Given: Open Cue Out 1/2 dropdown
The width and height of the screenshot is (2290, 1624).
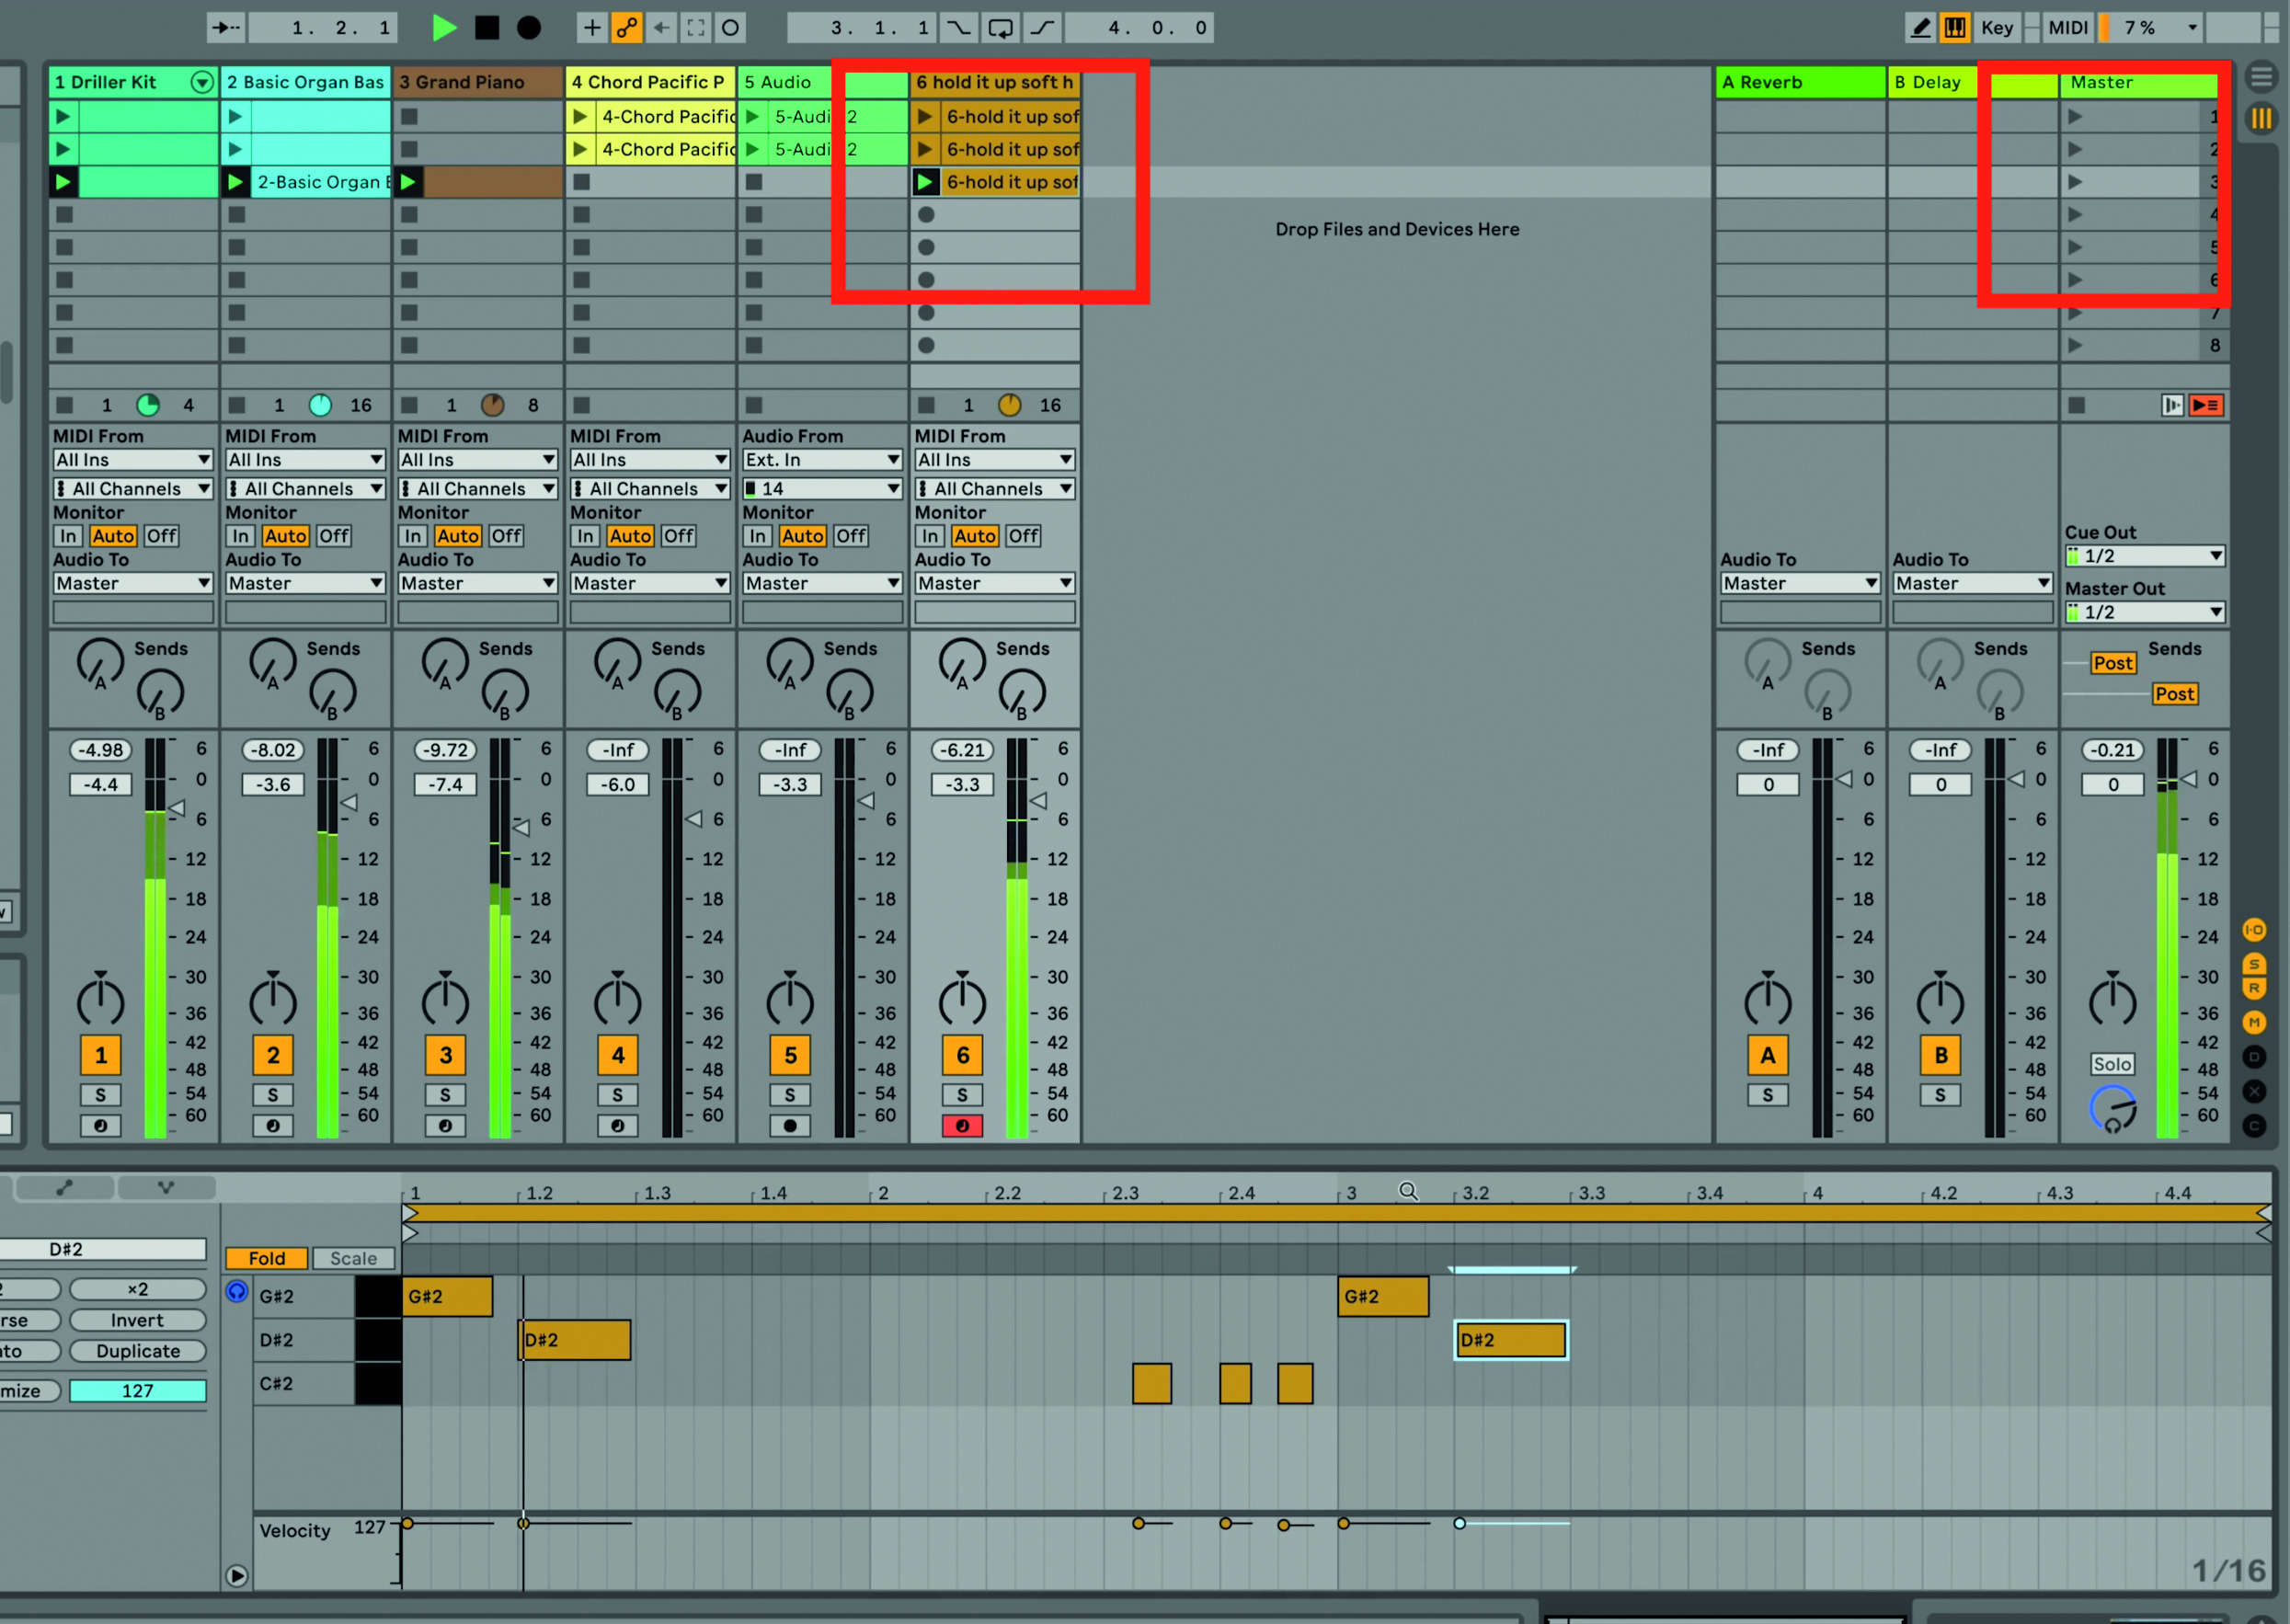Looking at the screenshot, I should 2146,556.
